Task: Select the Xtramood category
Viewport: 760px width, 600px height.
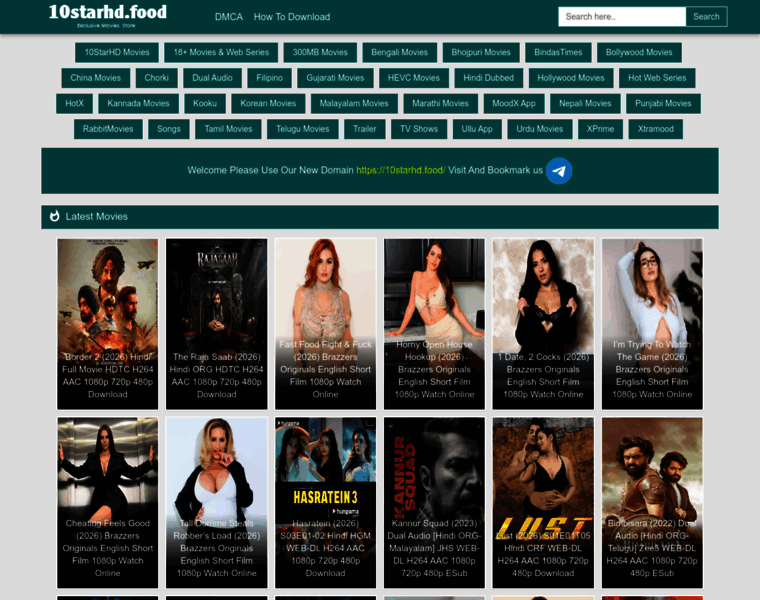Action: tap(655, 129)
